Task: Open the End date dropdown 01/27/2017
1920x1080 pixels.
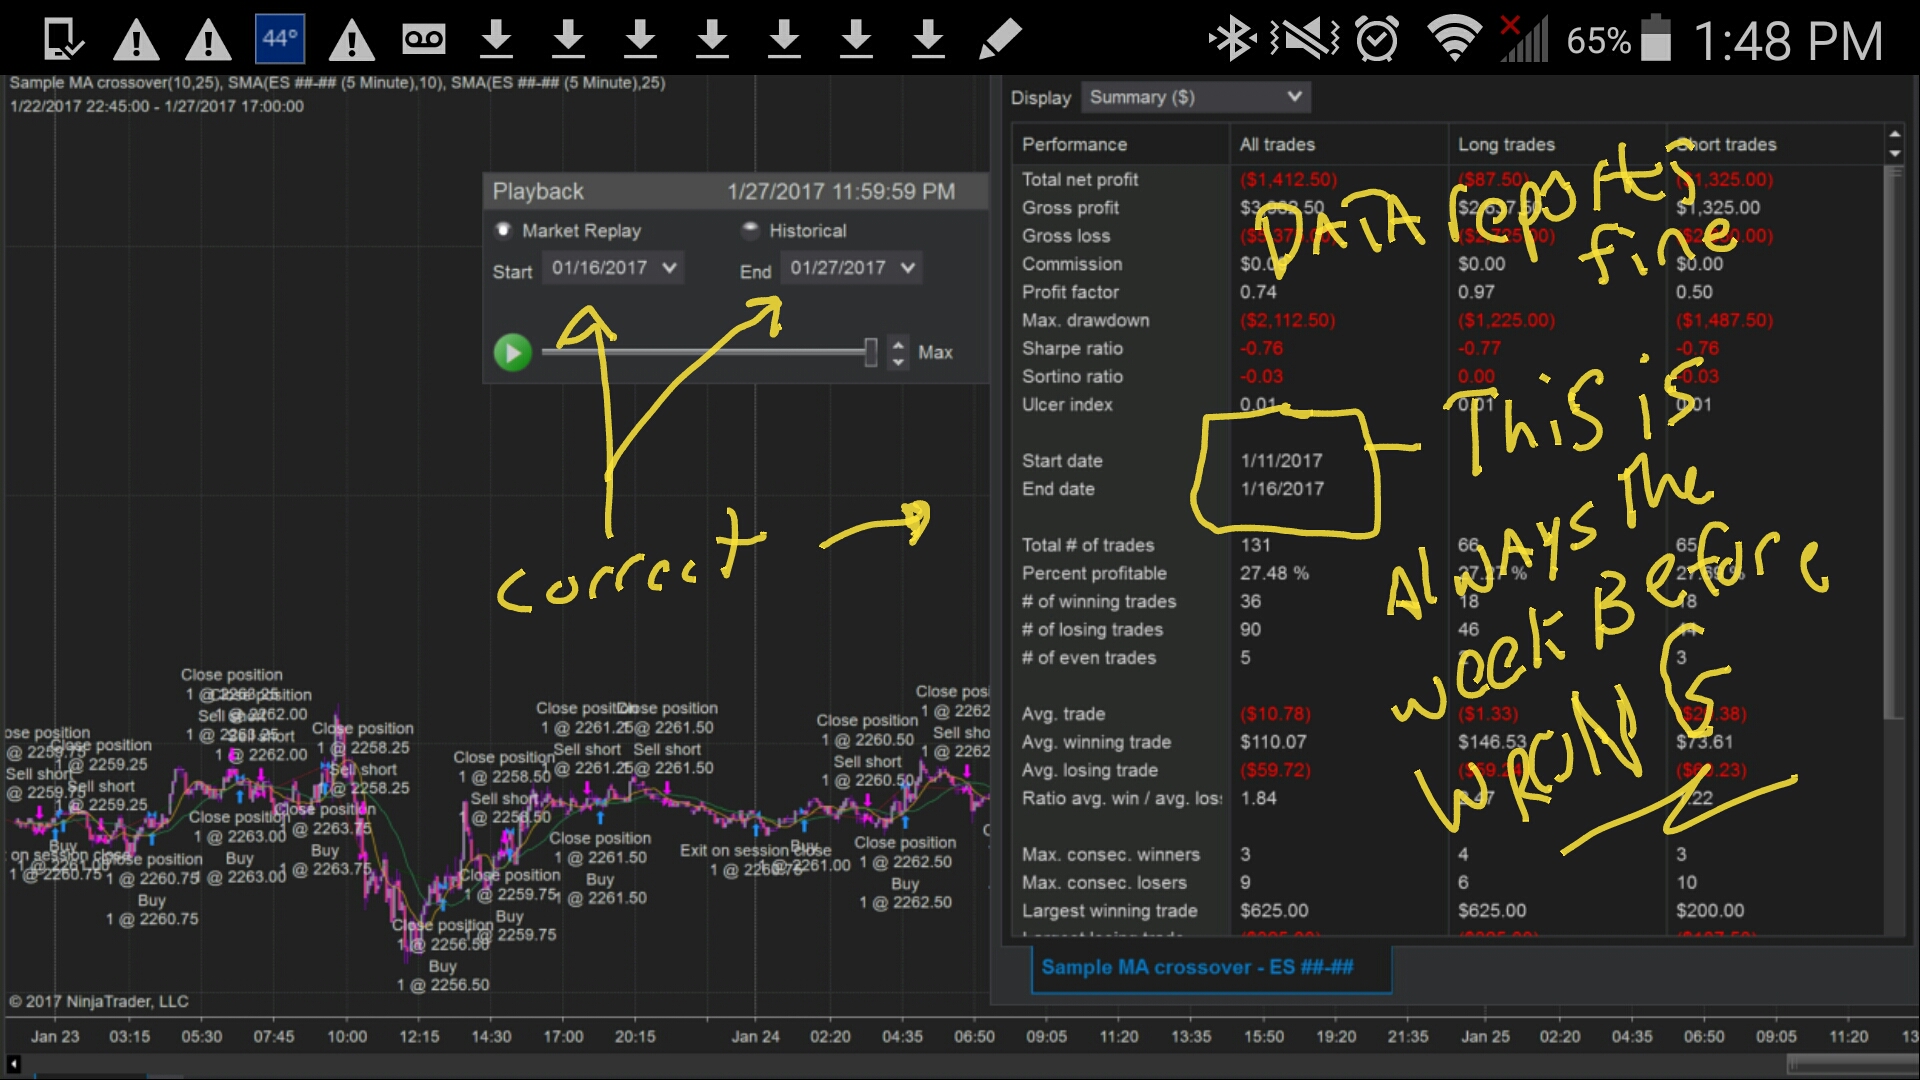Action: (851, 268)
